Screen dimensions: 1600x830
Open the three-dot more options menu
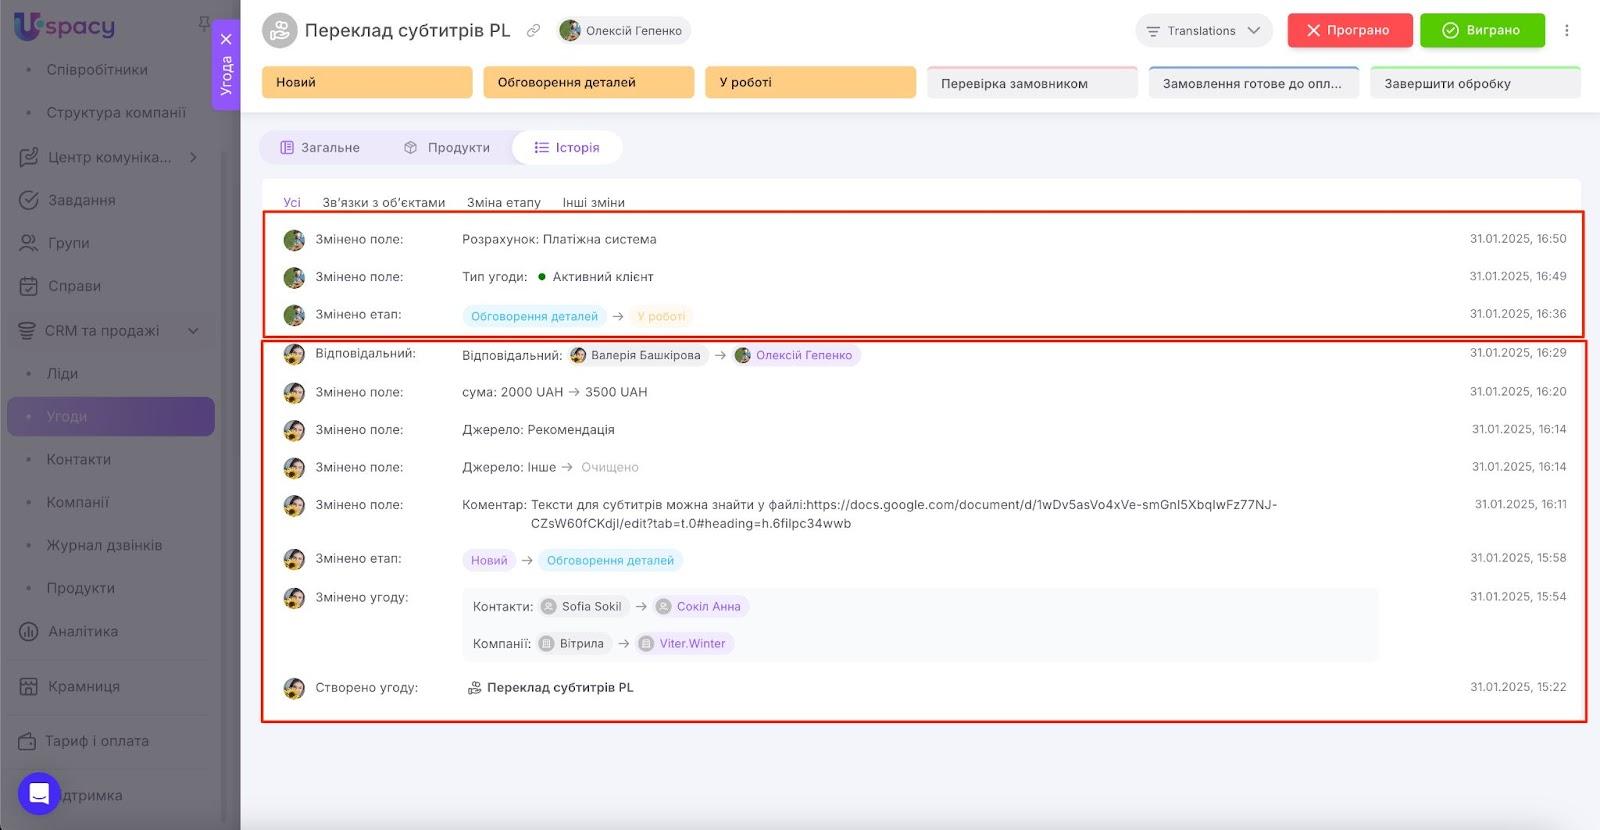1567,31
